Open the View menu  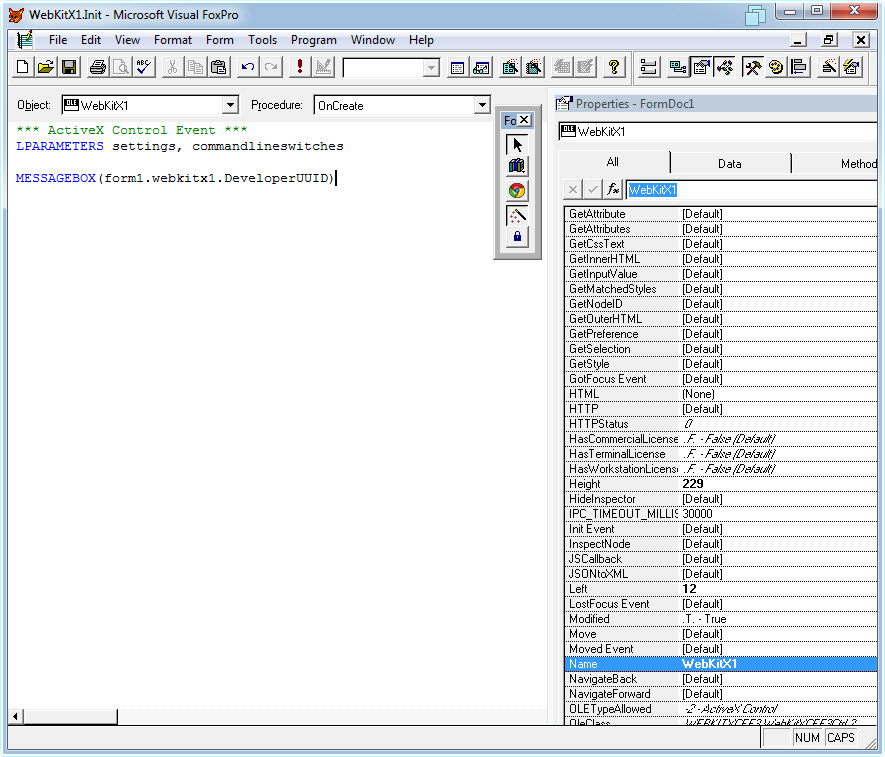point(128,40)
